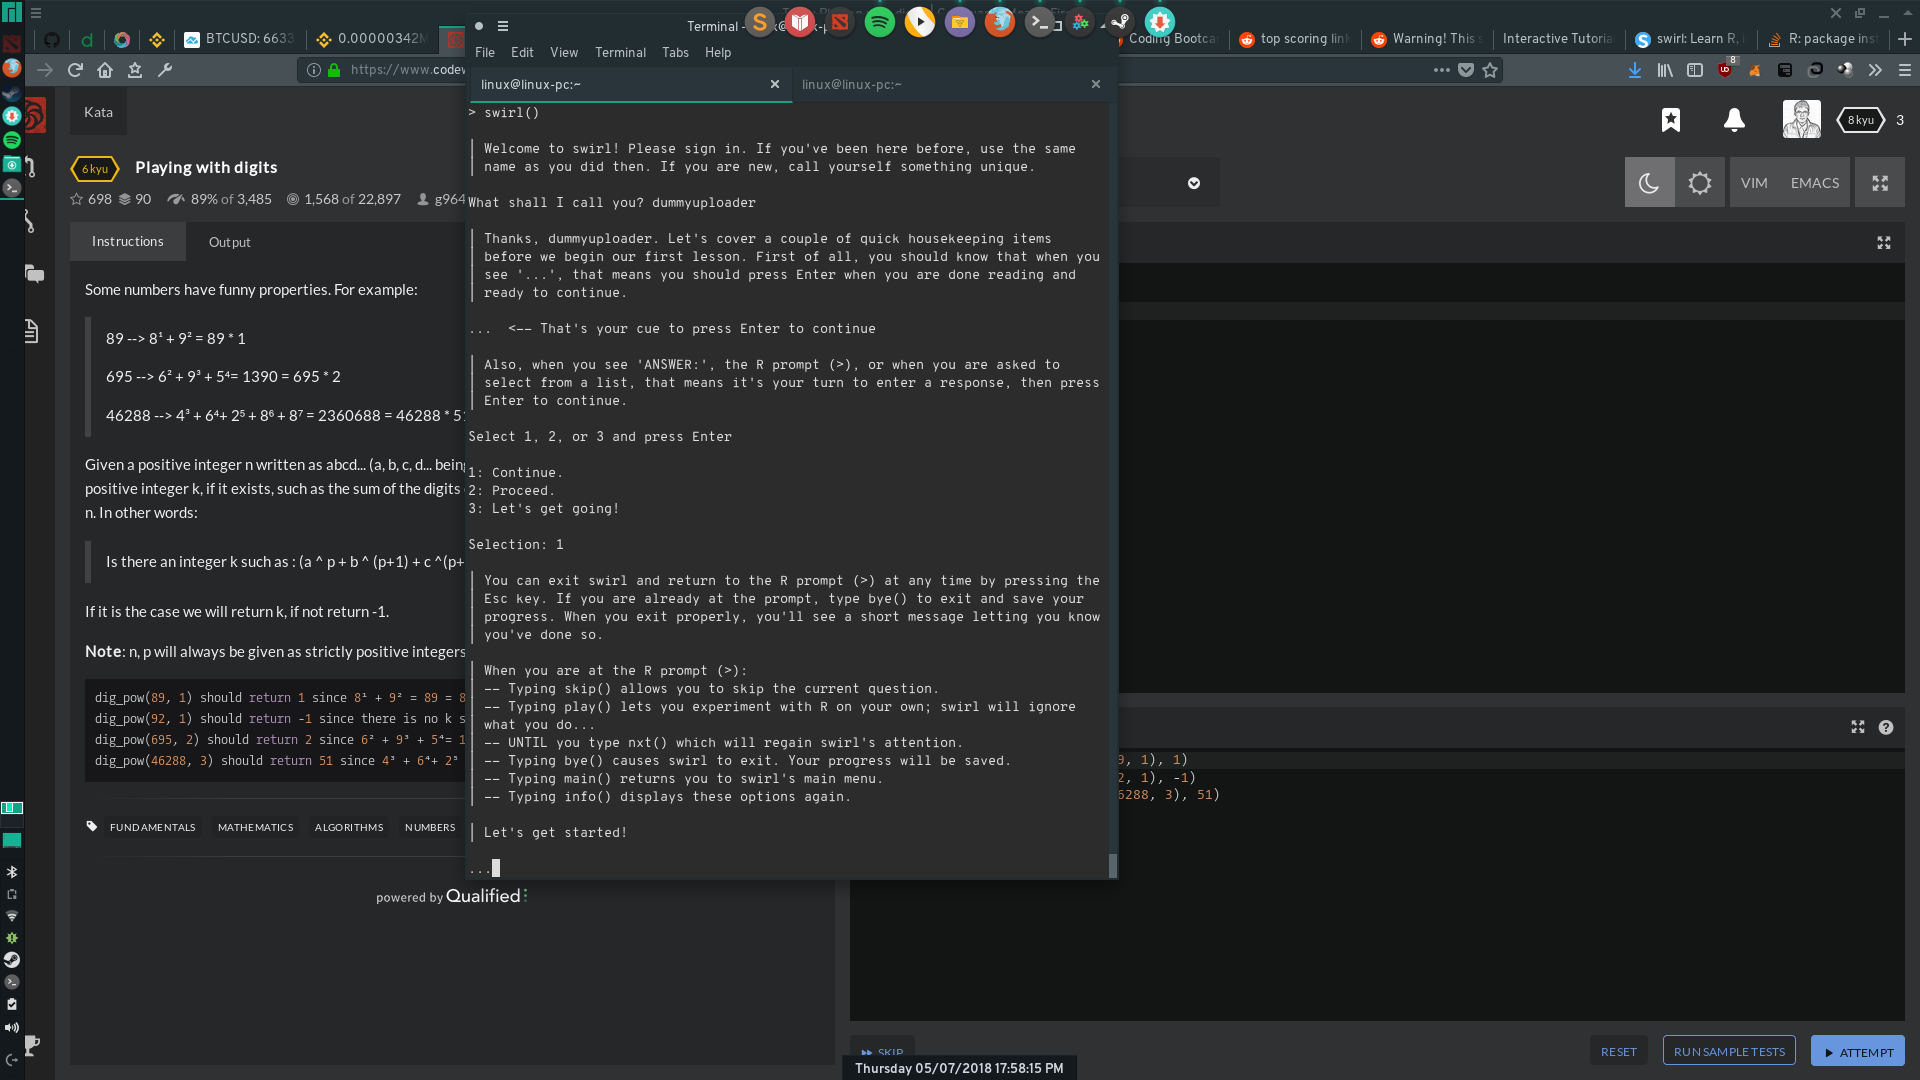The width and height of the screenshot is (1920, 1080).
Task: Toggle the light sun theme
Action: 1699,183
